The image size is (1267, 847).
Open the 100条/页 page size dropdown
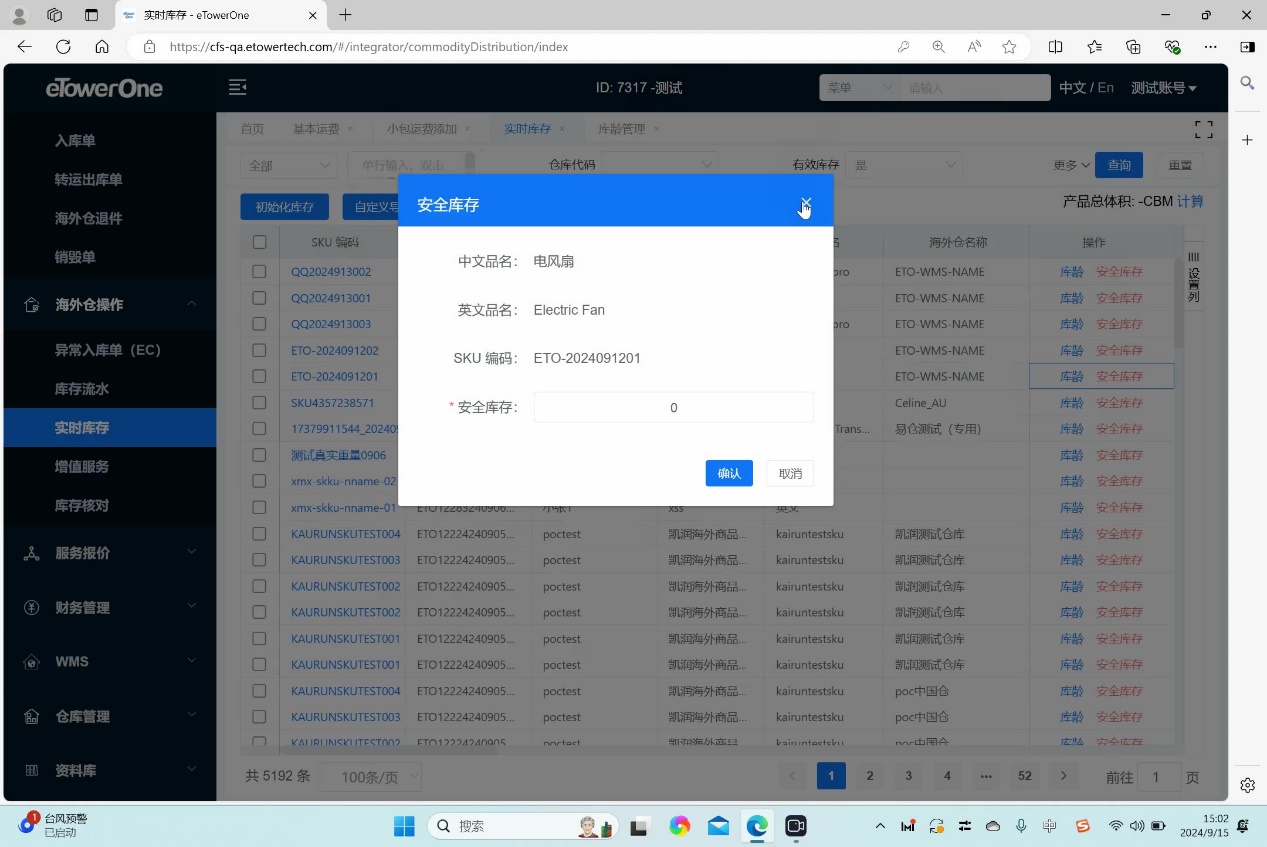(370, 777)
